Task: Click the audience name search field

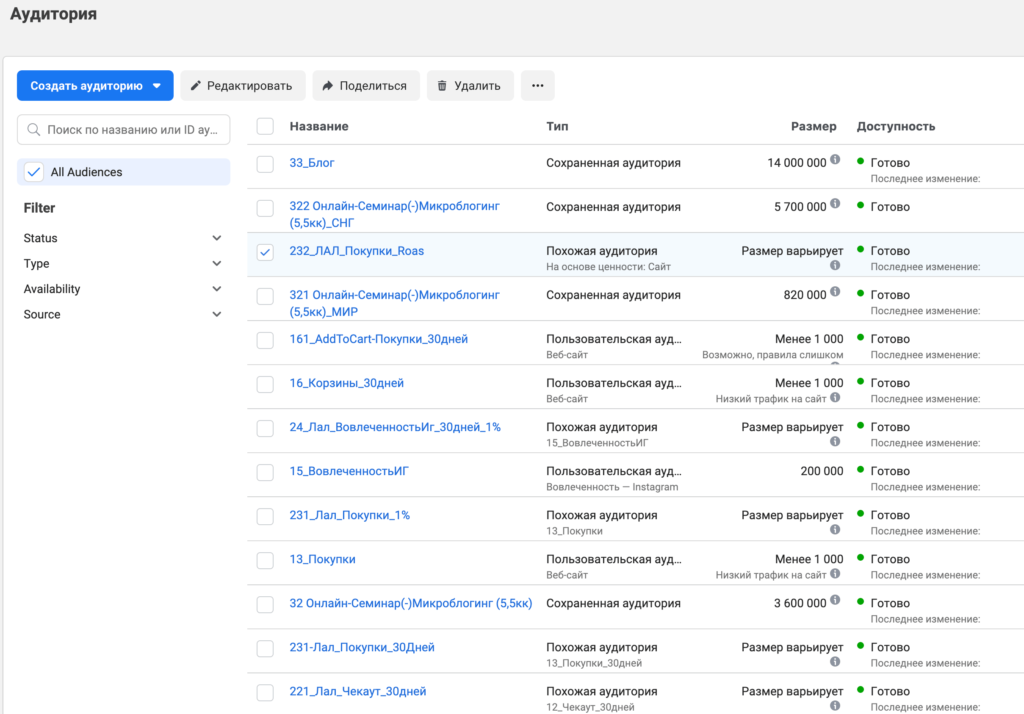Action: pos(131,130)
